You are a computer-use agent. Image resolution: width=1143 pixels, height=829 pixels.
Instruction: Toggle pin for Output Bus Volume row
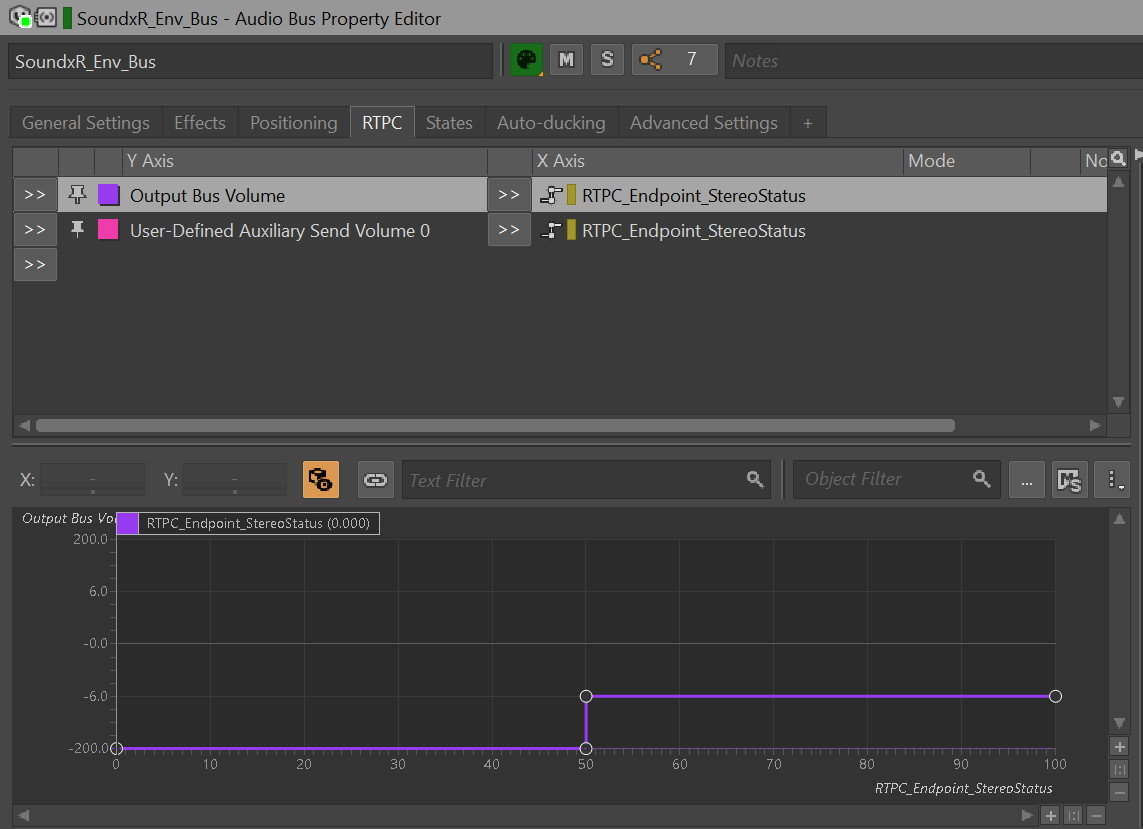[77, 195]
